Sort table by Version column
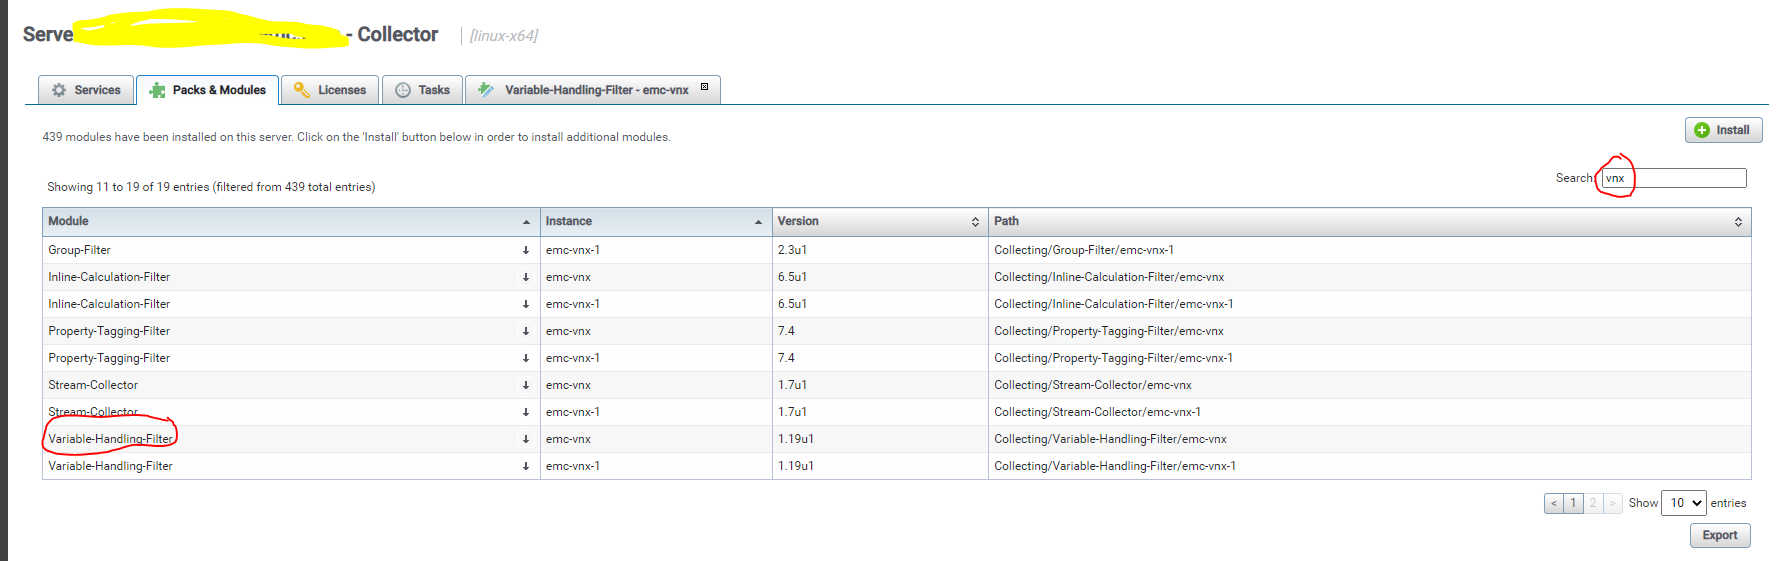The width and height of the screenshot is (1779, 561). [x=879, y=221]
